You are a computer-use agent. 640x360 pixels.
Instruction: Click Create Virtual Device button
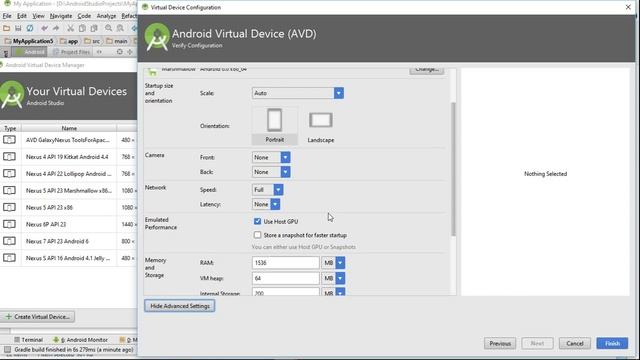coord(38,316)
